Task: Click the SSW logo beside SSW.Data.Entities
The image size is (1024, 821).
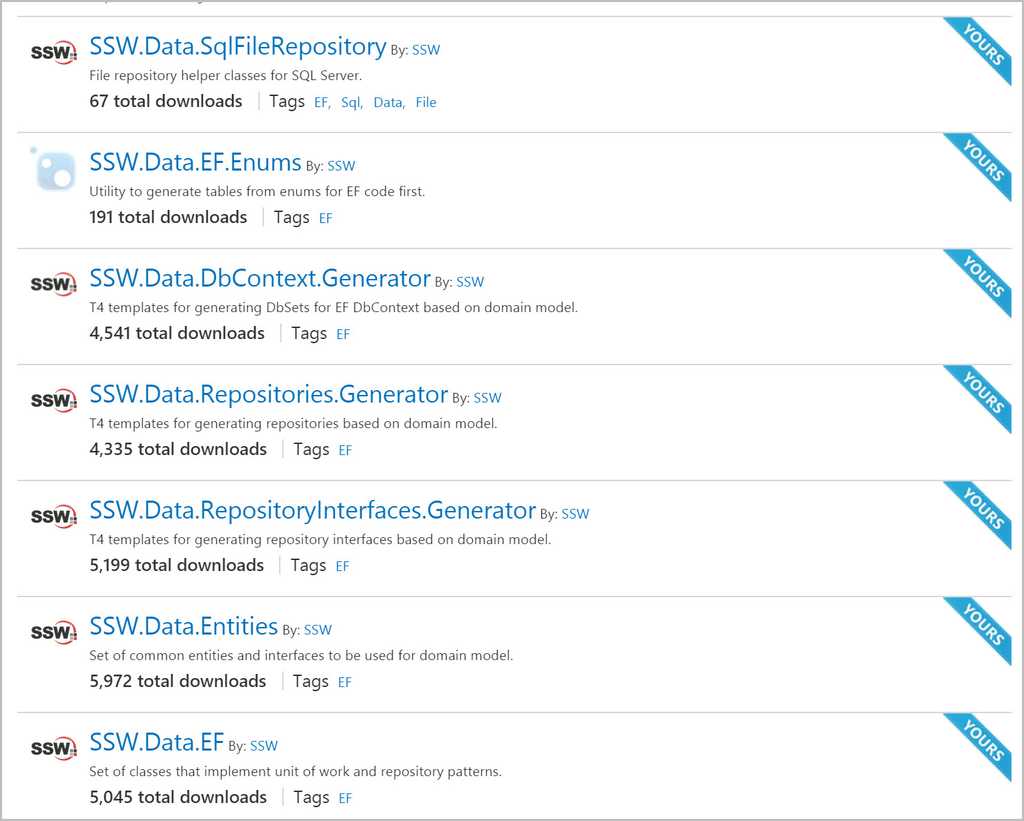Action: point(54,633)
